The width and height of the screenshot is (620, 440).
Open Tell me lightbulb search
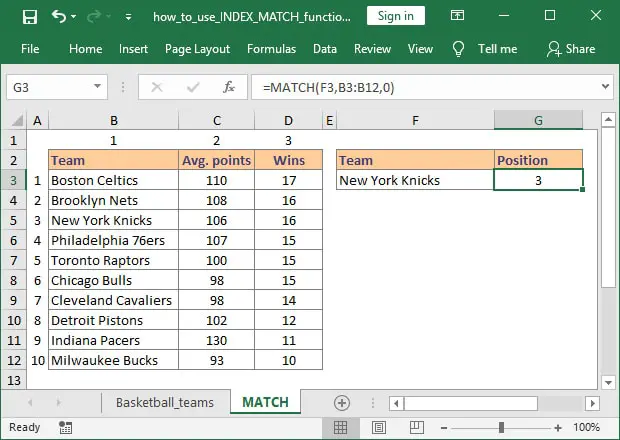(458, 49)
